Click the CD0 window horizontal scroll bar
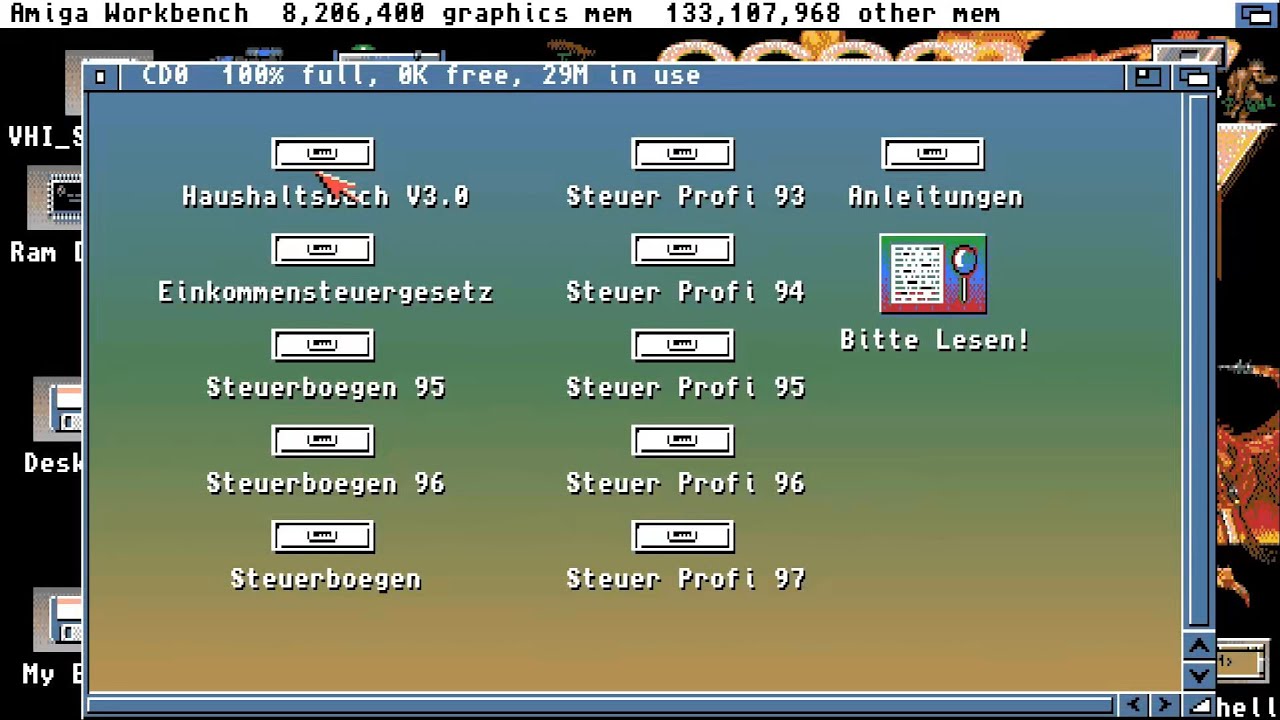This screenshot has height=720, width=1280. click(x=601, y=706)
